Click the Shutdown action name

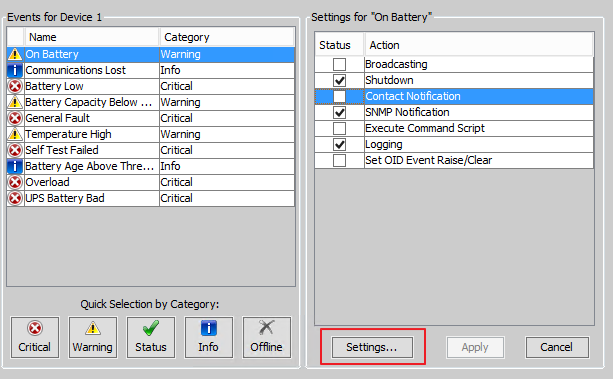(389, 80)
